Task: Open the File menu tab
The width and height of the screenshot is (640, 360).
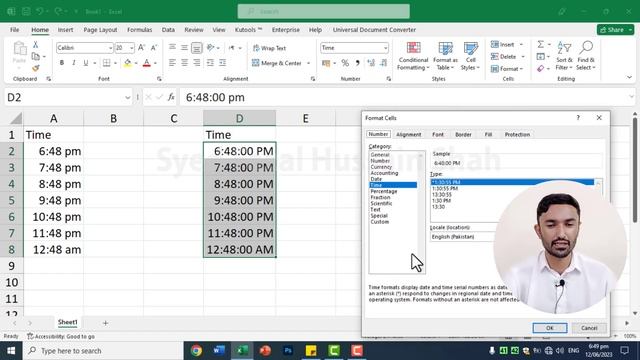Action: [15, 30]
